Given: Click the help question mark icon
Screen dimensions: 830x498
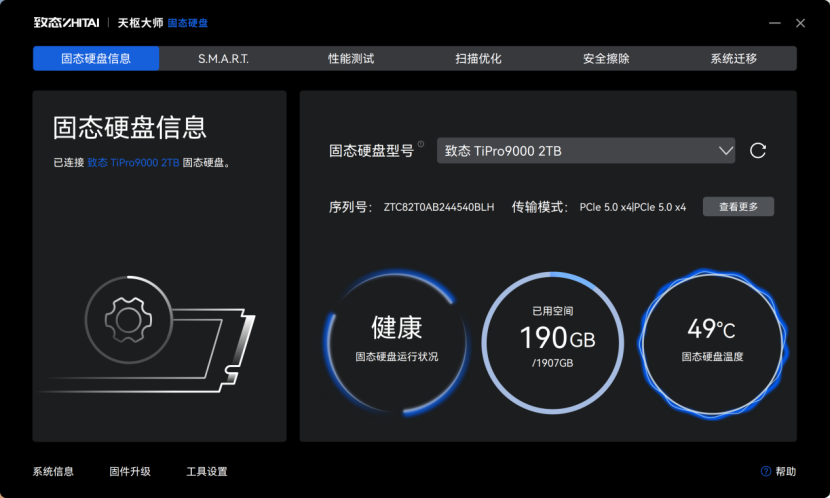Looking at the screenshot, I should tap(766, 471).
